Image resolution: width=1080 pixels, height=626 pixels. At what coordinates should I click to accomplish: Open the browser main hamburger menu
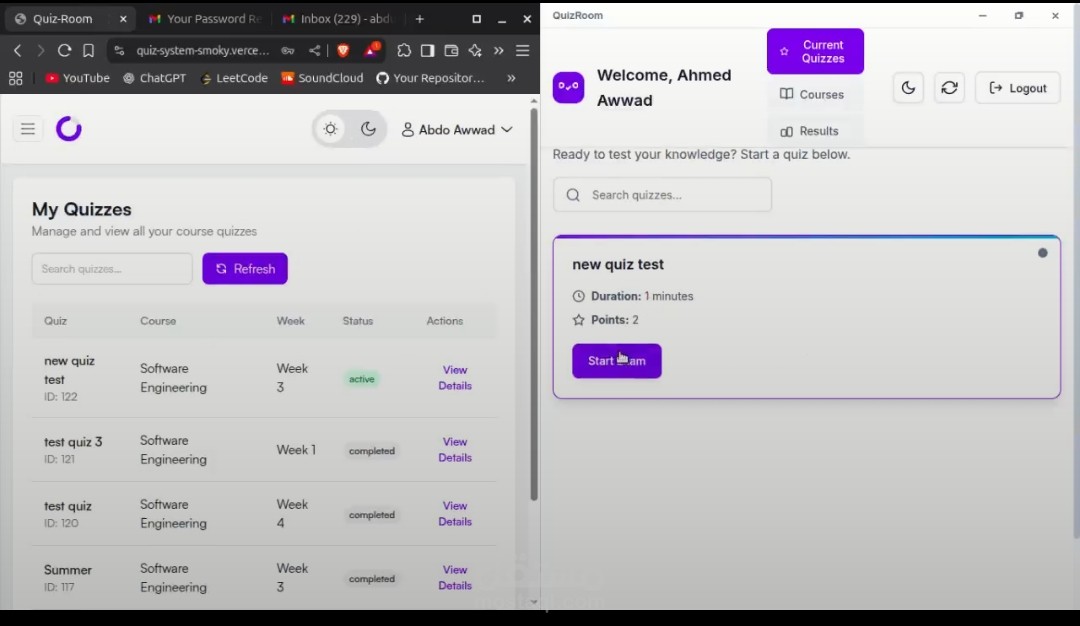click(523, 50)
